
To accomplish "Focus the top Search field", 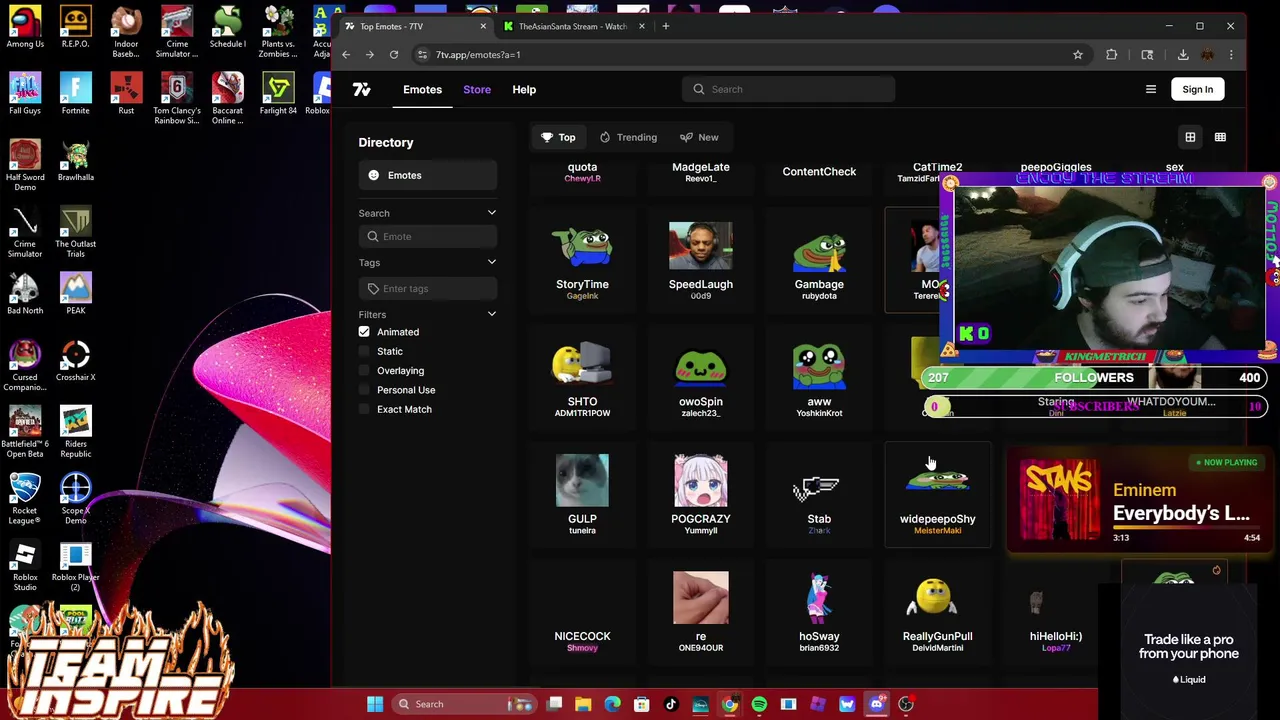I will point(788,89).
